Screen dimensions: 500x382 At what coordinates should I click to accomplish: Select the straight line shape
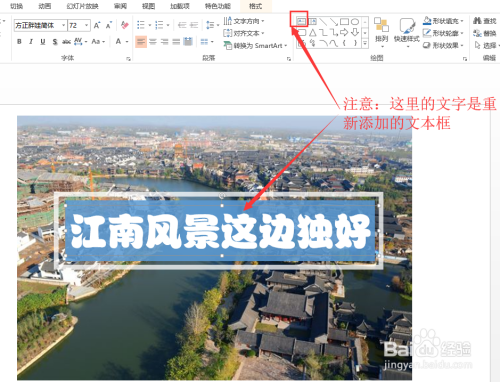[x=323, y=22]
